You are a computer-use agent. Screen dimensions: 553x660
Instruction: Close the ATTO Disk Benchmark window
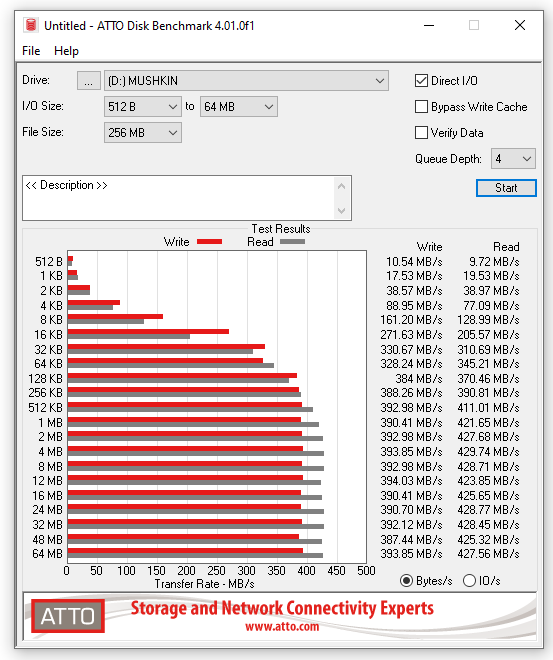520,25
